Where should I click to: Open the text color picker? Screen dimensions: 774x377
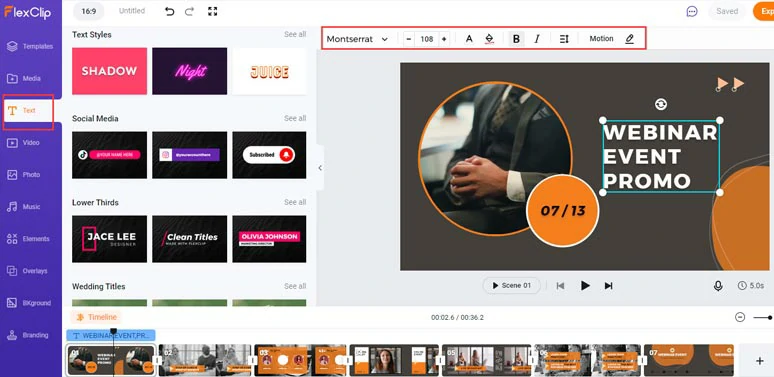tap(469, 39)
